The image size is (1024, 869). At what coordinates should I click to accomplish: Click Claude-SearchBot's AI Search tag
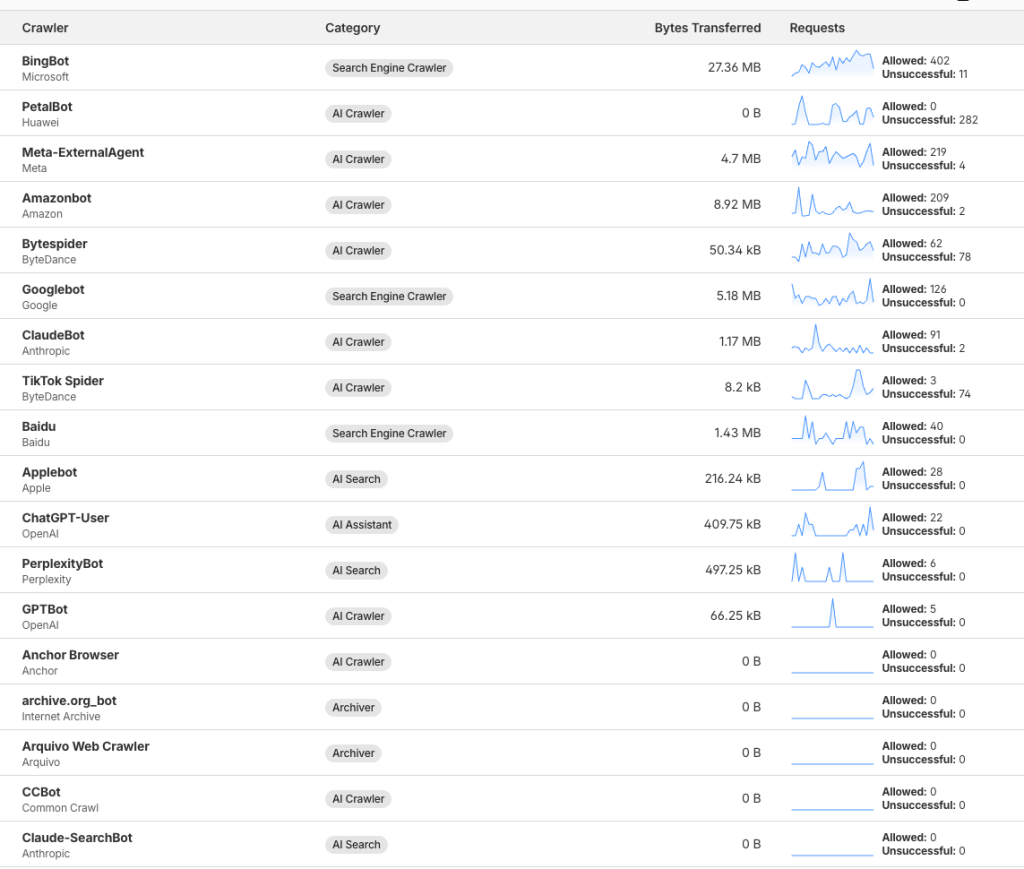coord(356,845)
